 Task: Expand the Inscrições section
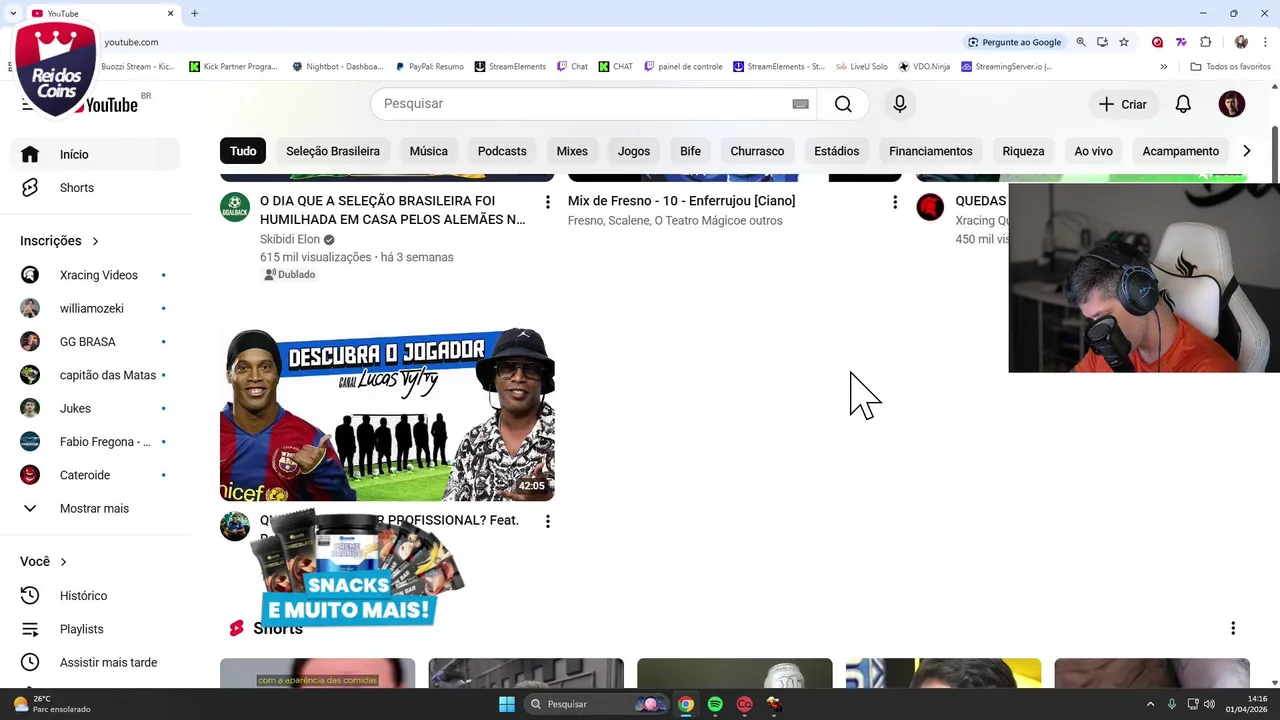tap(60, 241)
